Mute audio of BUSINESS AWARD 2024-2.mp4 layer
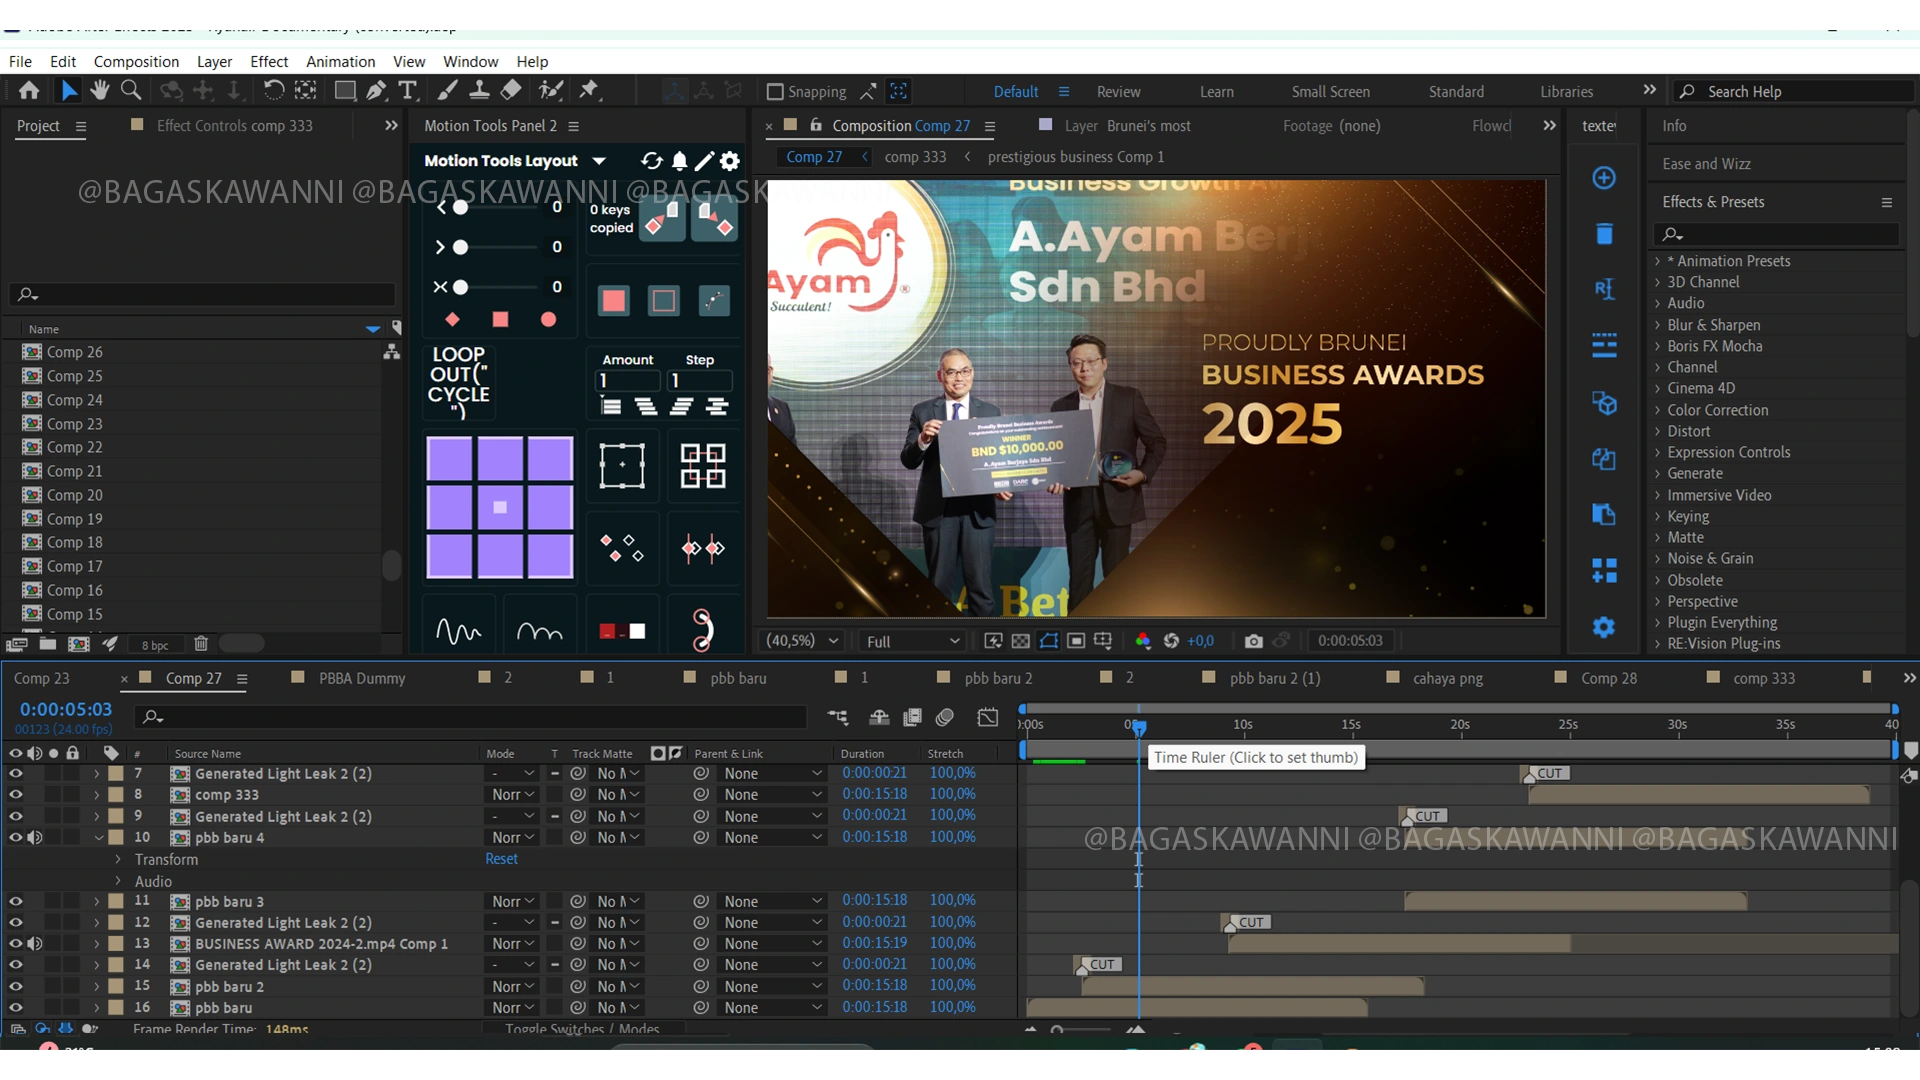 35,943
